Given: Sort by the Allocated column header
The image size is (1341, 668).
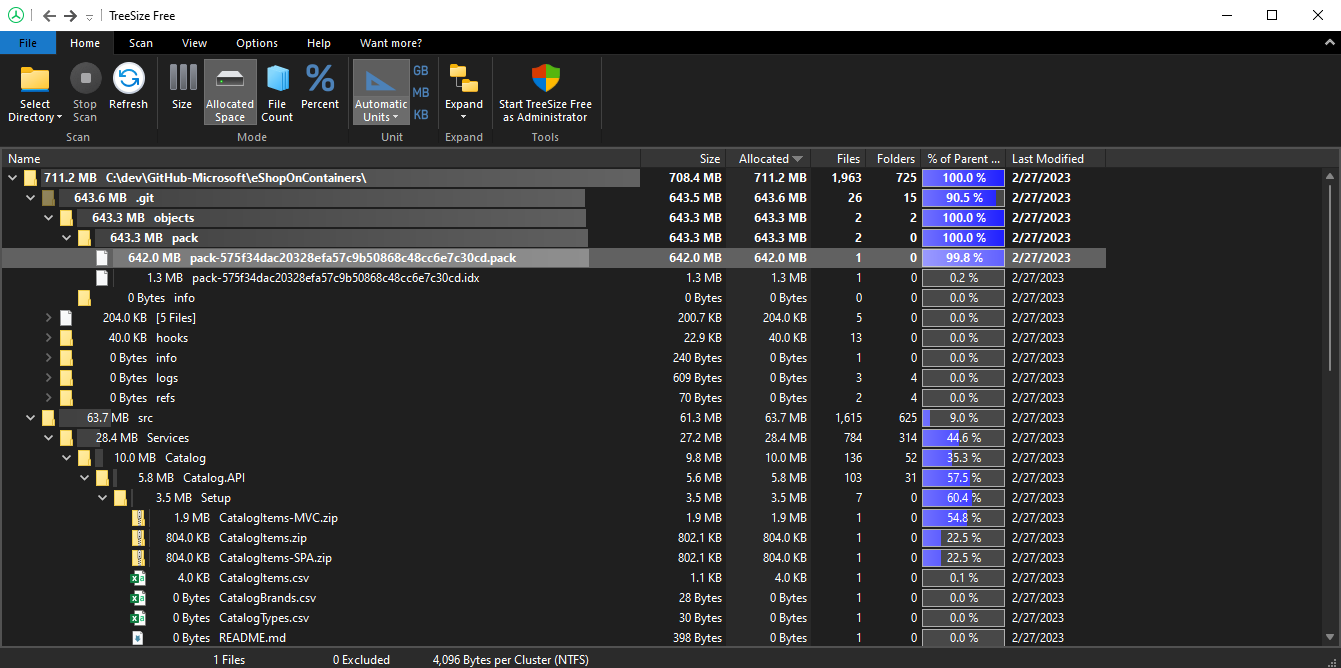Looking at the screenshot, I should 769,158.
